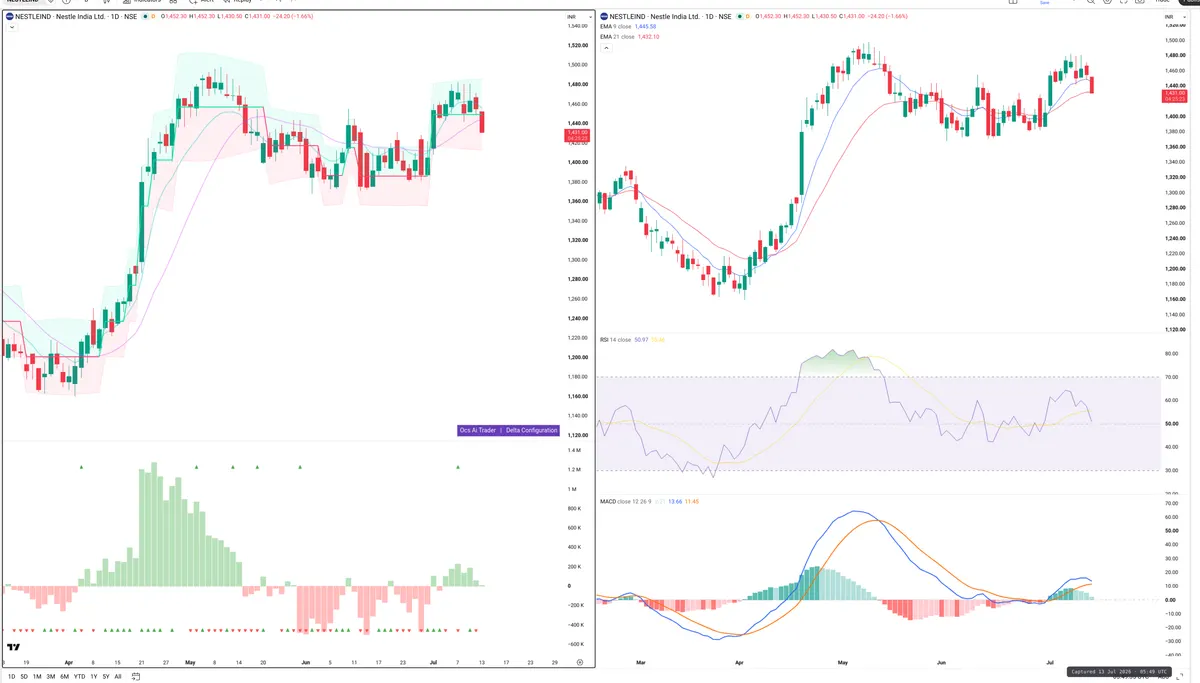
Task: Select the 5D time range button
Action: pyautogui.click(x=24, y=676)
